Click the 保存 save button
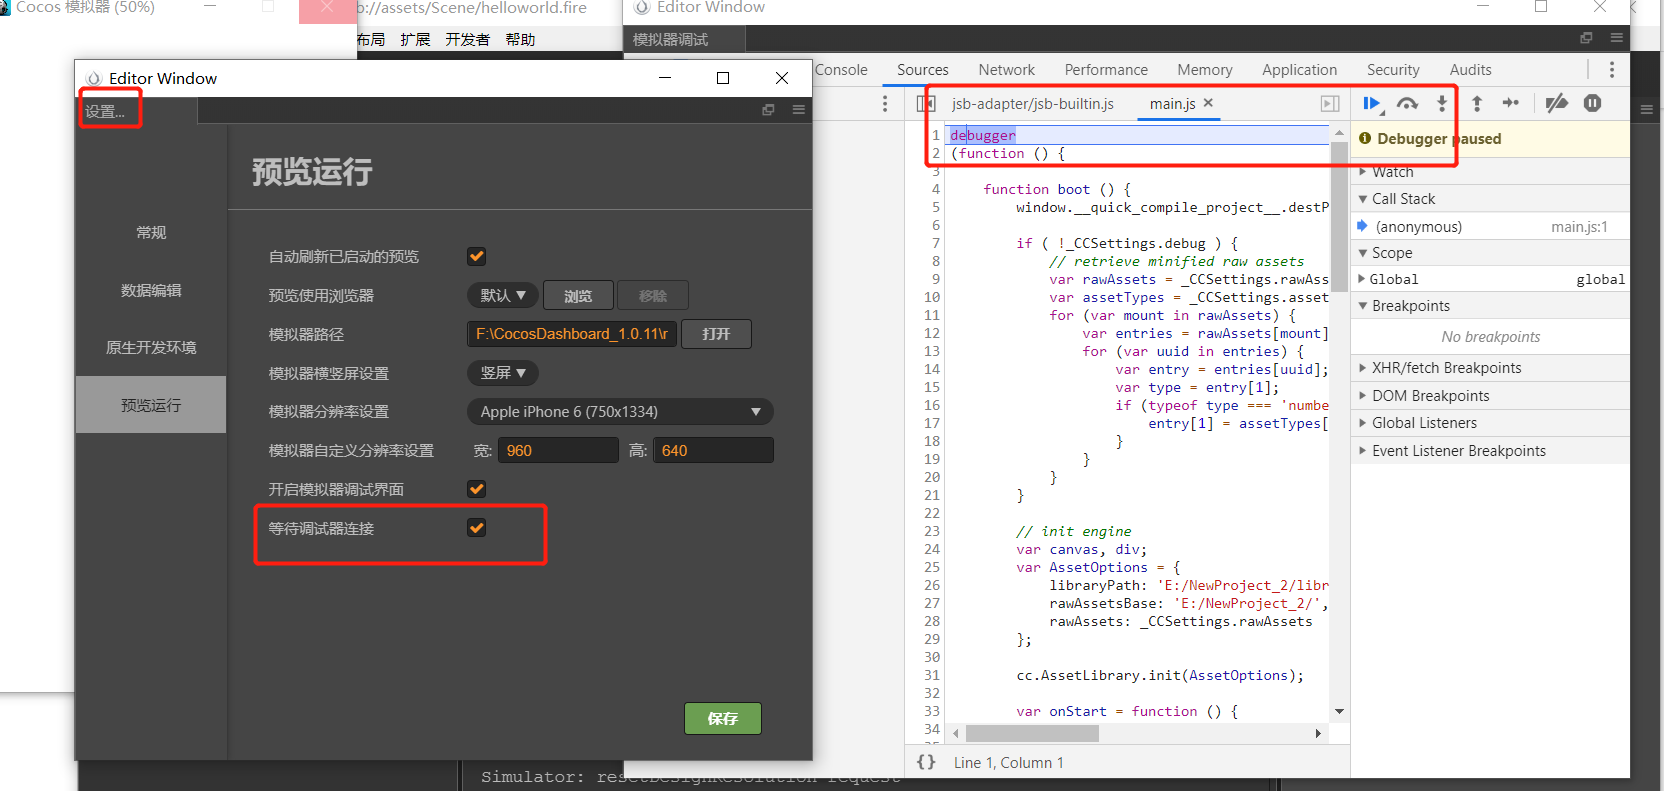1664x791 pixels. click(723, 718)
